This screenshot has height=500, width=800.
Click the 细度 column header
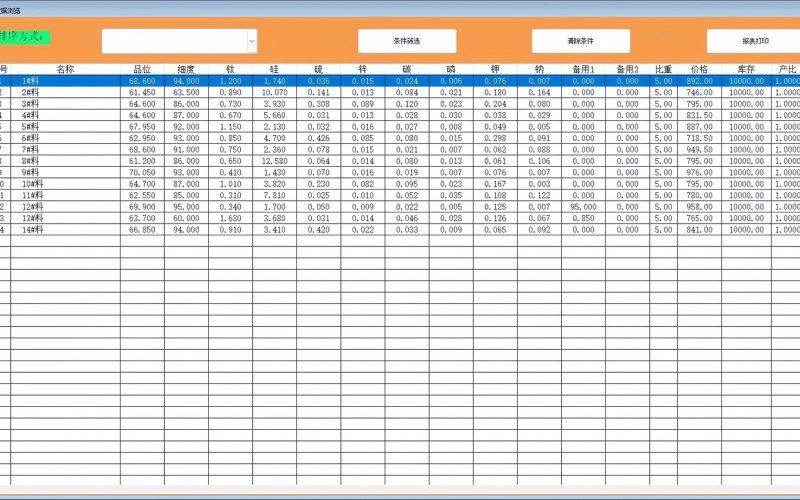[186, 70]
